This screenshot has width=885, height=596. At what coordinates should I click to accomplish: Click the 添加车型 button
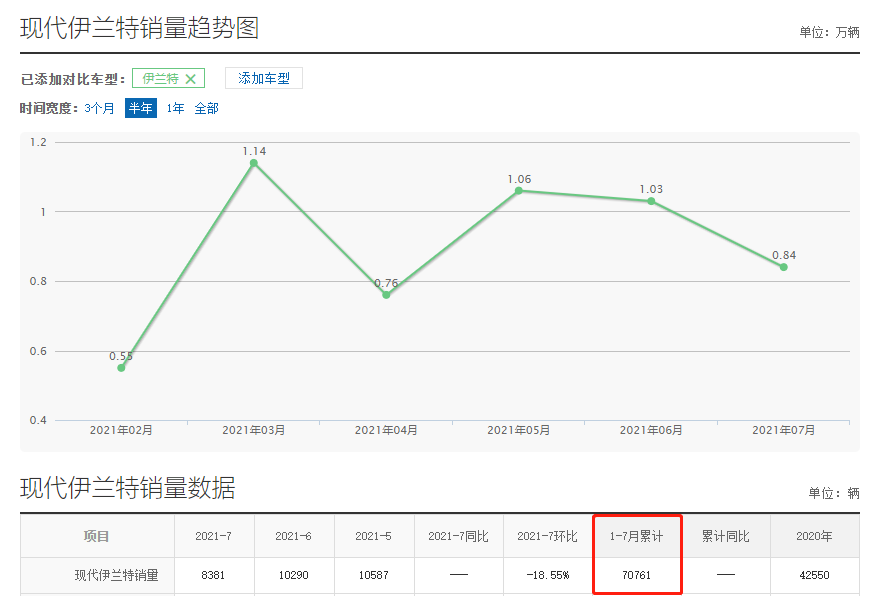(264, 78)
